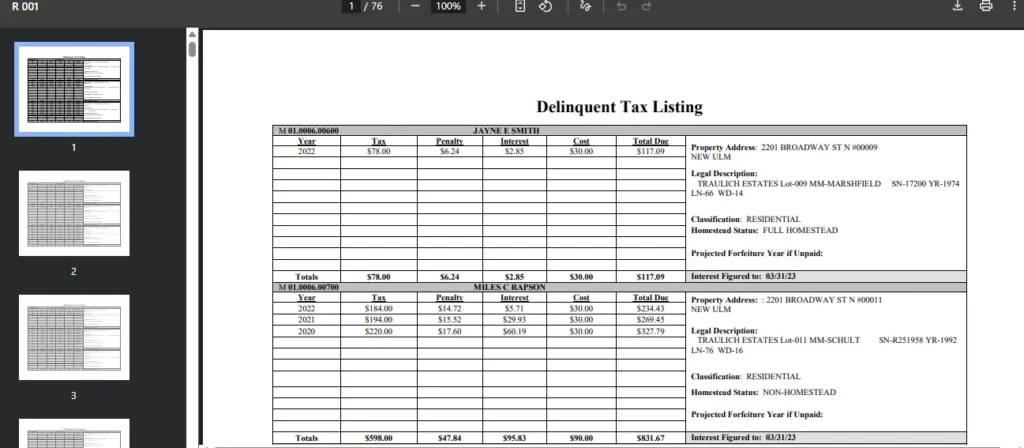The width and height of the screenshot is (1024, 448).
Task: Click grand total '$831.67'
Action: pos(650,438)
